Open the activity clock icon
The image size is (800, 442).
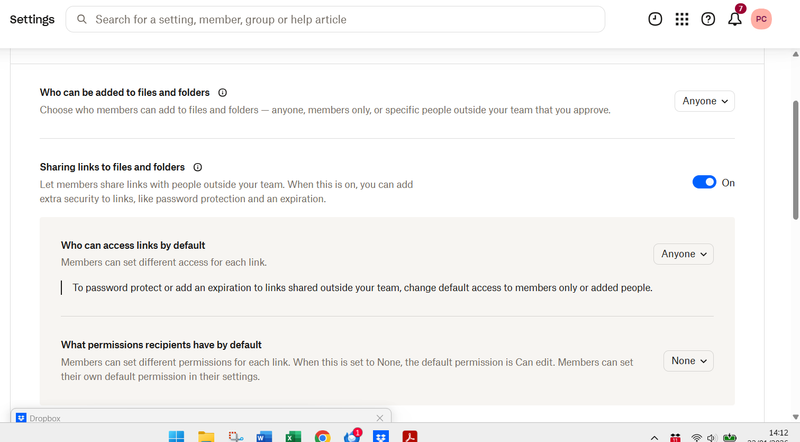[x=655, y=19]
